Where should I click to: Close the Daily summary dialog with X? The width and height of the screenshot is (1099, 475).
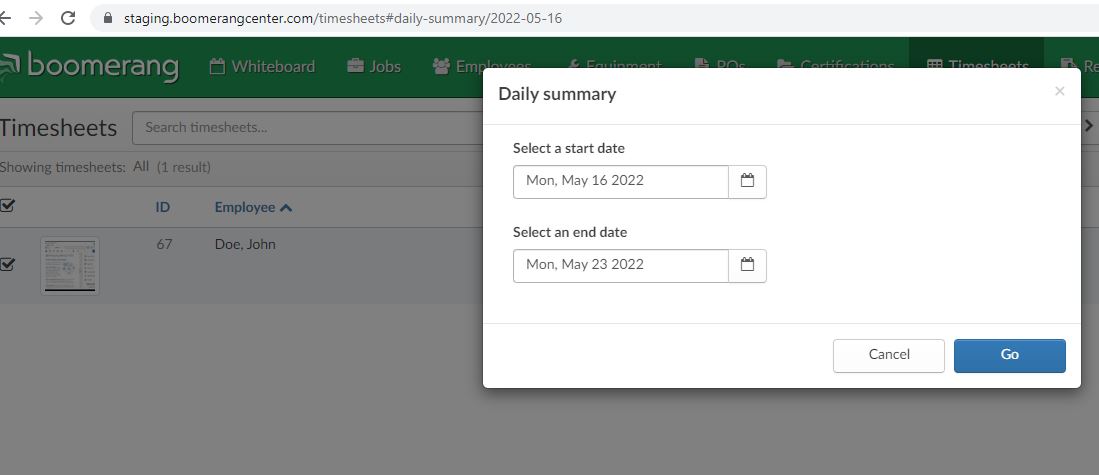pyautogui.click(x=1059, y=92)
